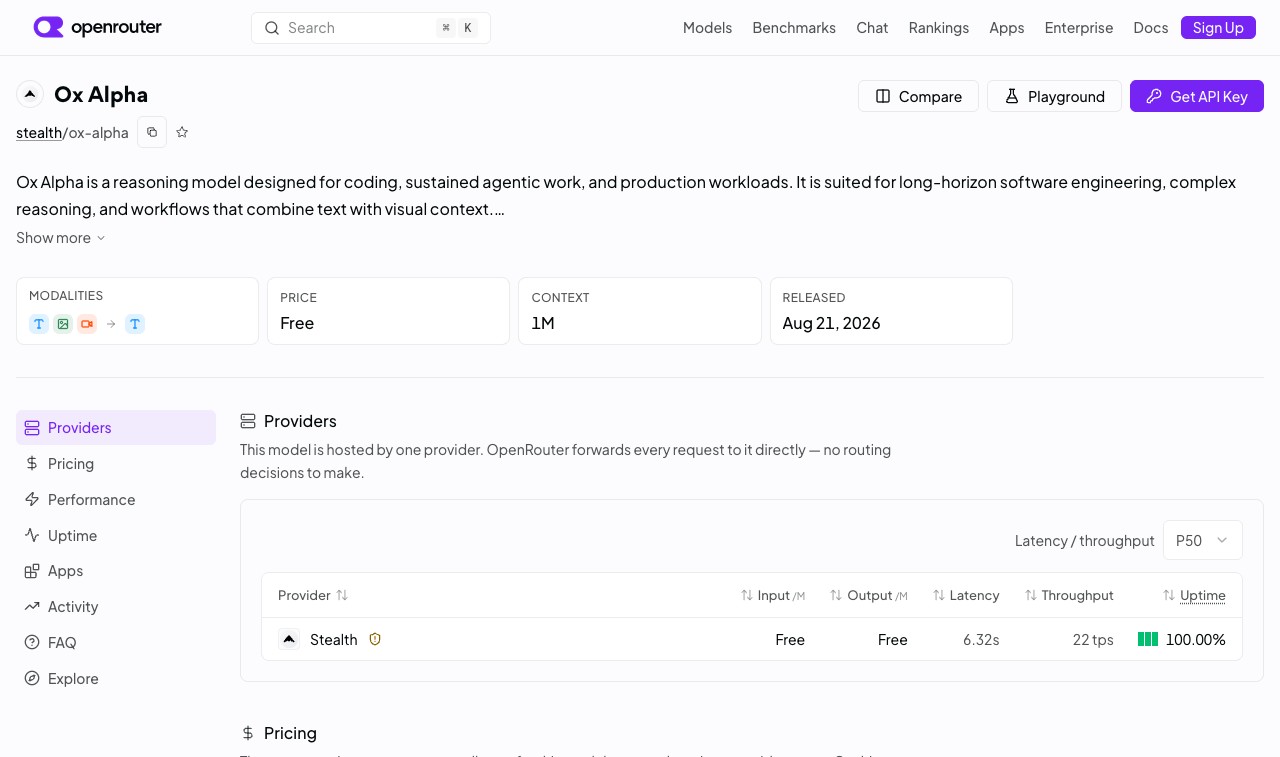Open Rankings in the top navigation
The image size is (1280, 757).
click(939, 28)
